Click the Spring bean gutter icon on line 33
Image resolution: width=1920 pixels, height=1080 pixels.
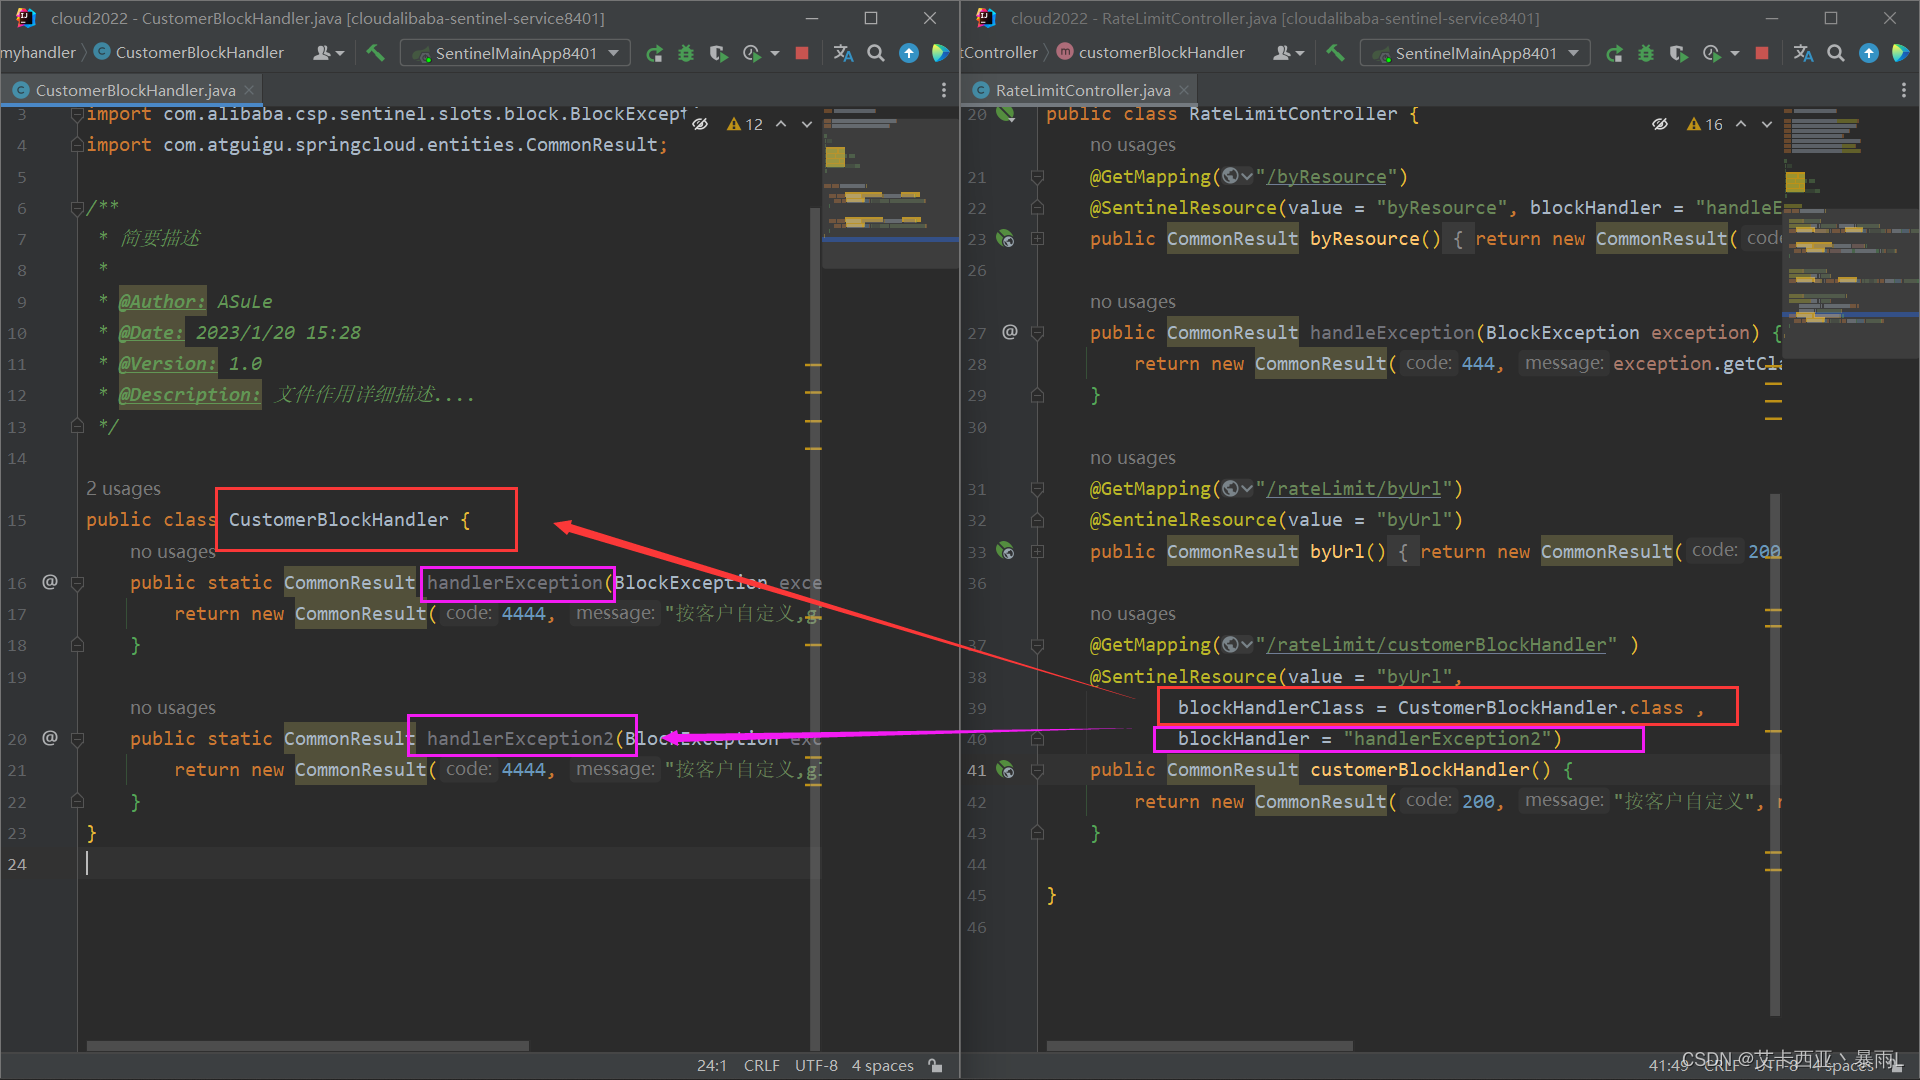[x=1006, y=551]
